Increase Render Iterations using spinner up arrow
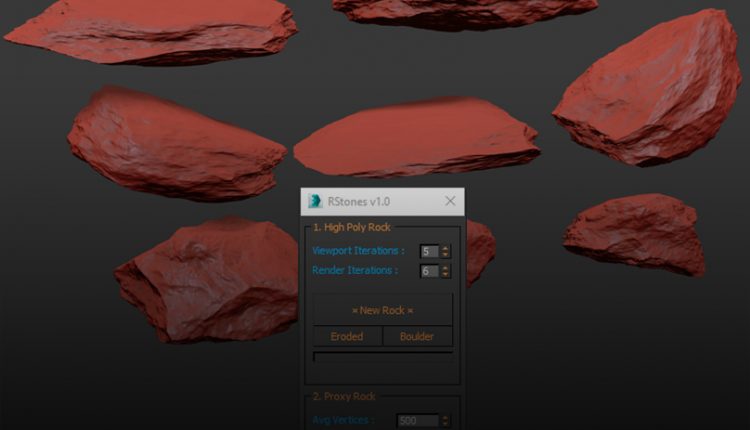 click(x=445, y=267)
